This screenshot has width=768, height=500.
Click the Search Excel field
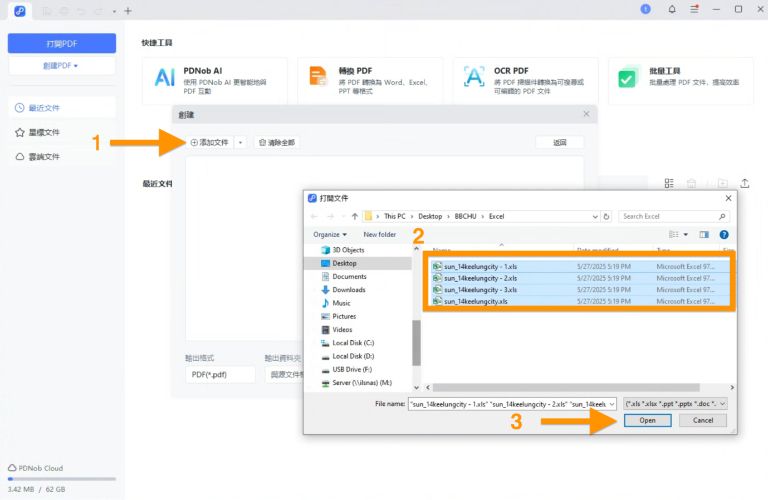[674, 216]
